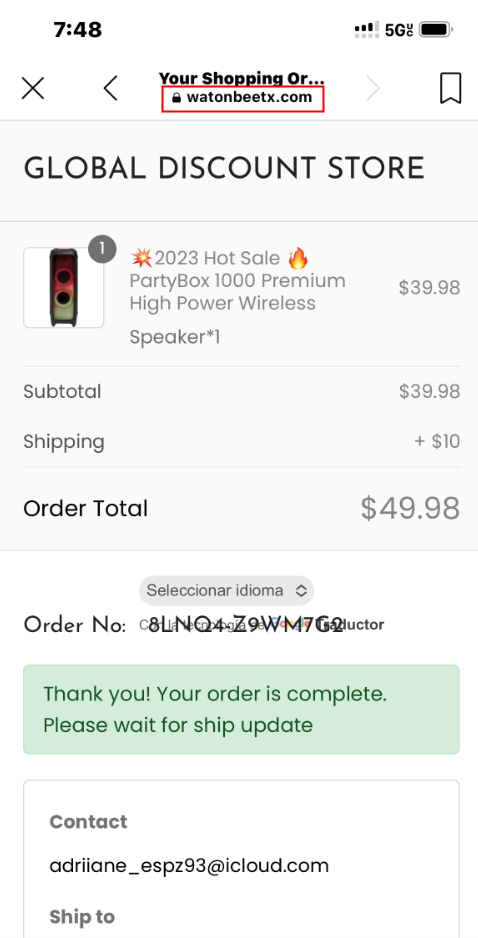Close the in-app browser with X icon
This screenshot has width=478, height=938.
click(x=33, y=89)
